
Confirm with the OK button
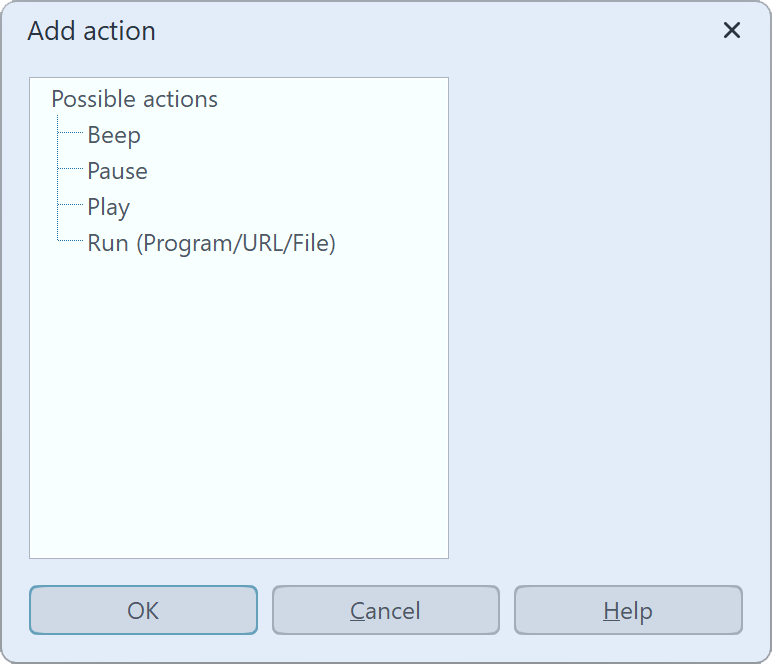(143, 610)
